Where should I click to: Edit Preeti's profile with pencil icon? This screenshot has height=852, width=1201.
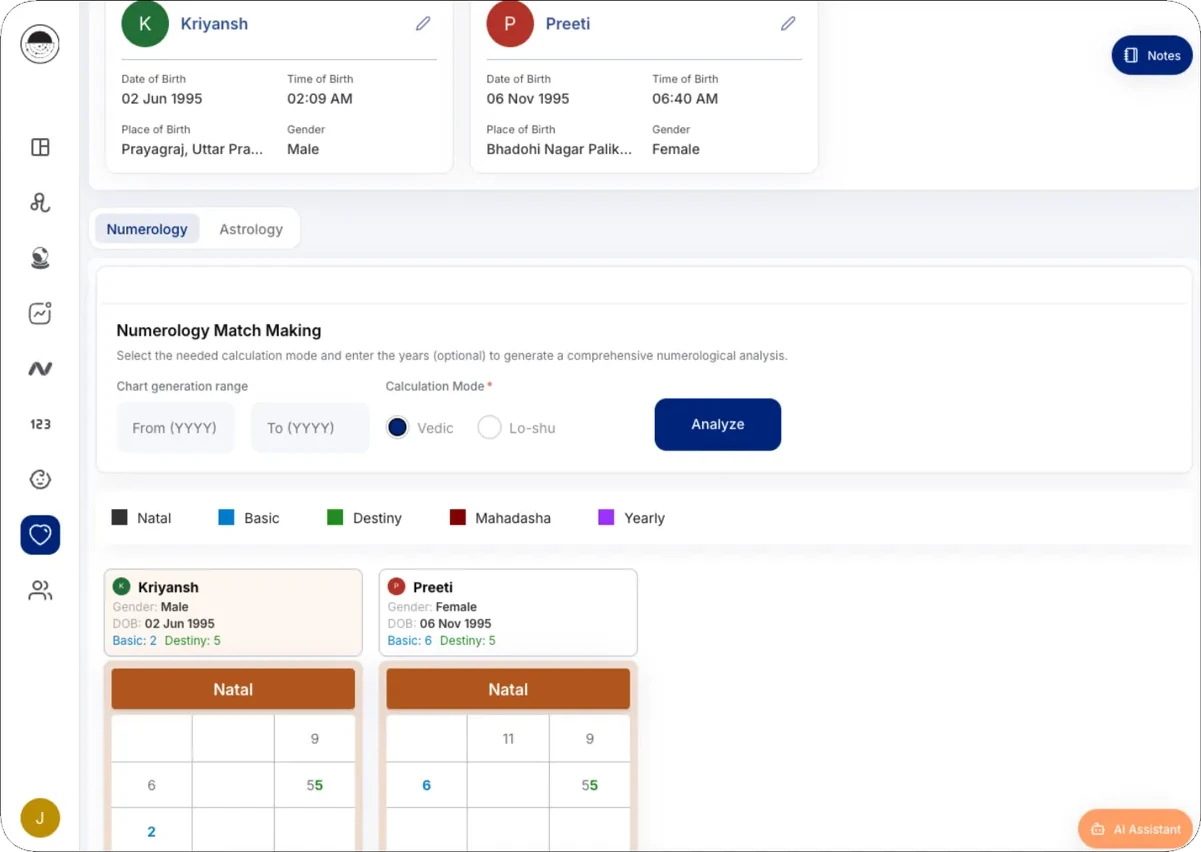tap(788, 23)
